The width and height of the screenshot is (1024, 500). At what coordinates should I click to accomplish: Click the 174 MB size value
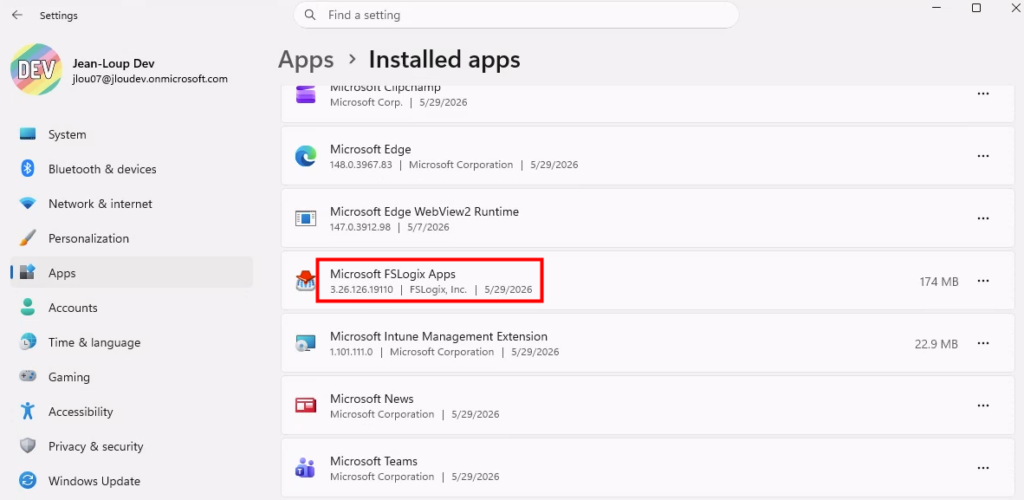click(x=939, y=281)
